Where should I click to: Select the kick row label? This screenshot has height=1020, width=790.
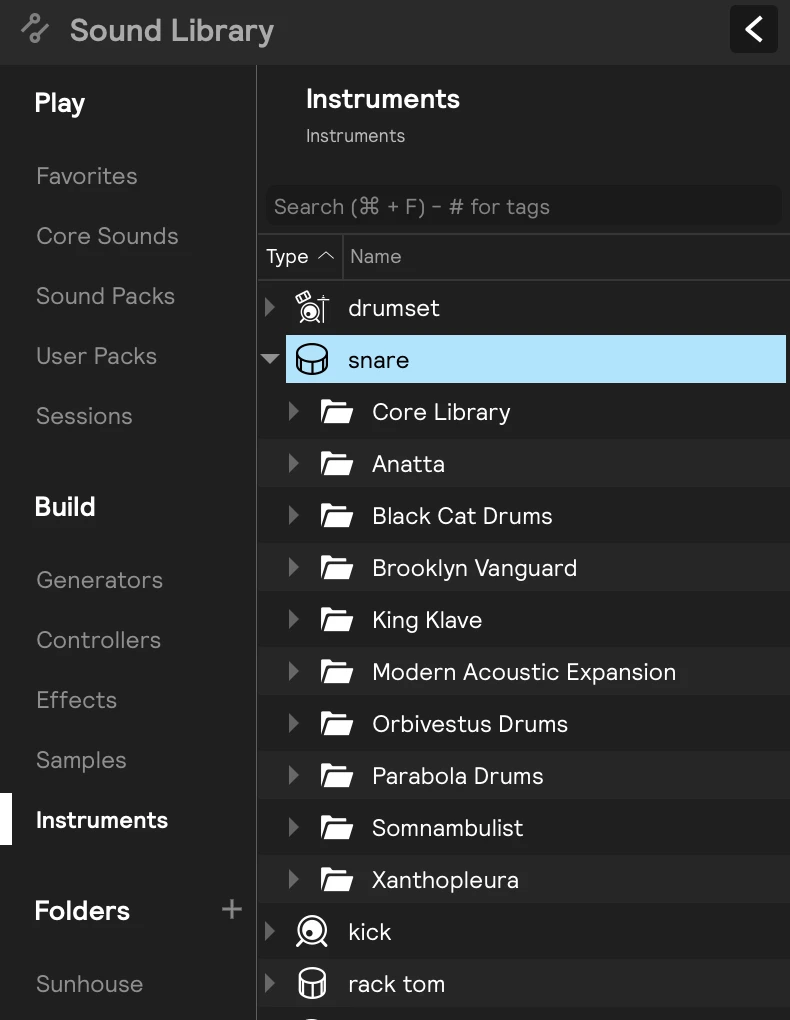tap(370, 932)
